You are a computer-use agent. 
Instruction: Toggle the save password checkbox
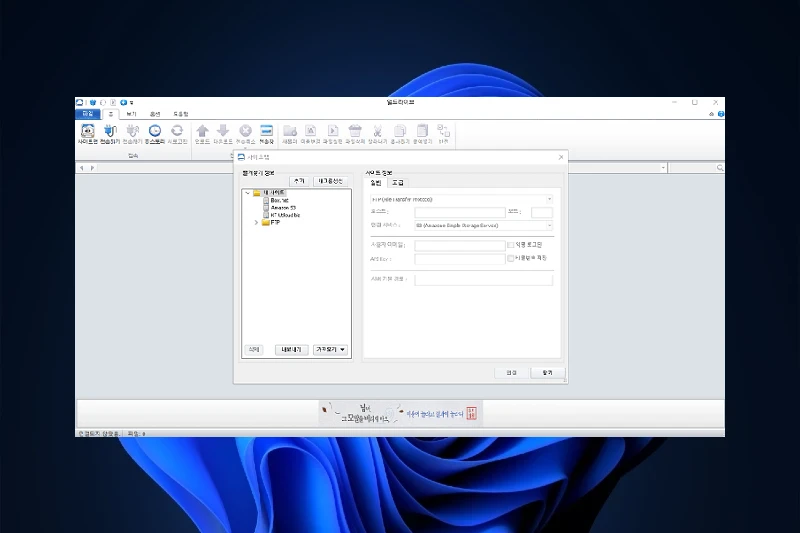(x=510, y=259)
